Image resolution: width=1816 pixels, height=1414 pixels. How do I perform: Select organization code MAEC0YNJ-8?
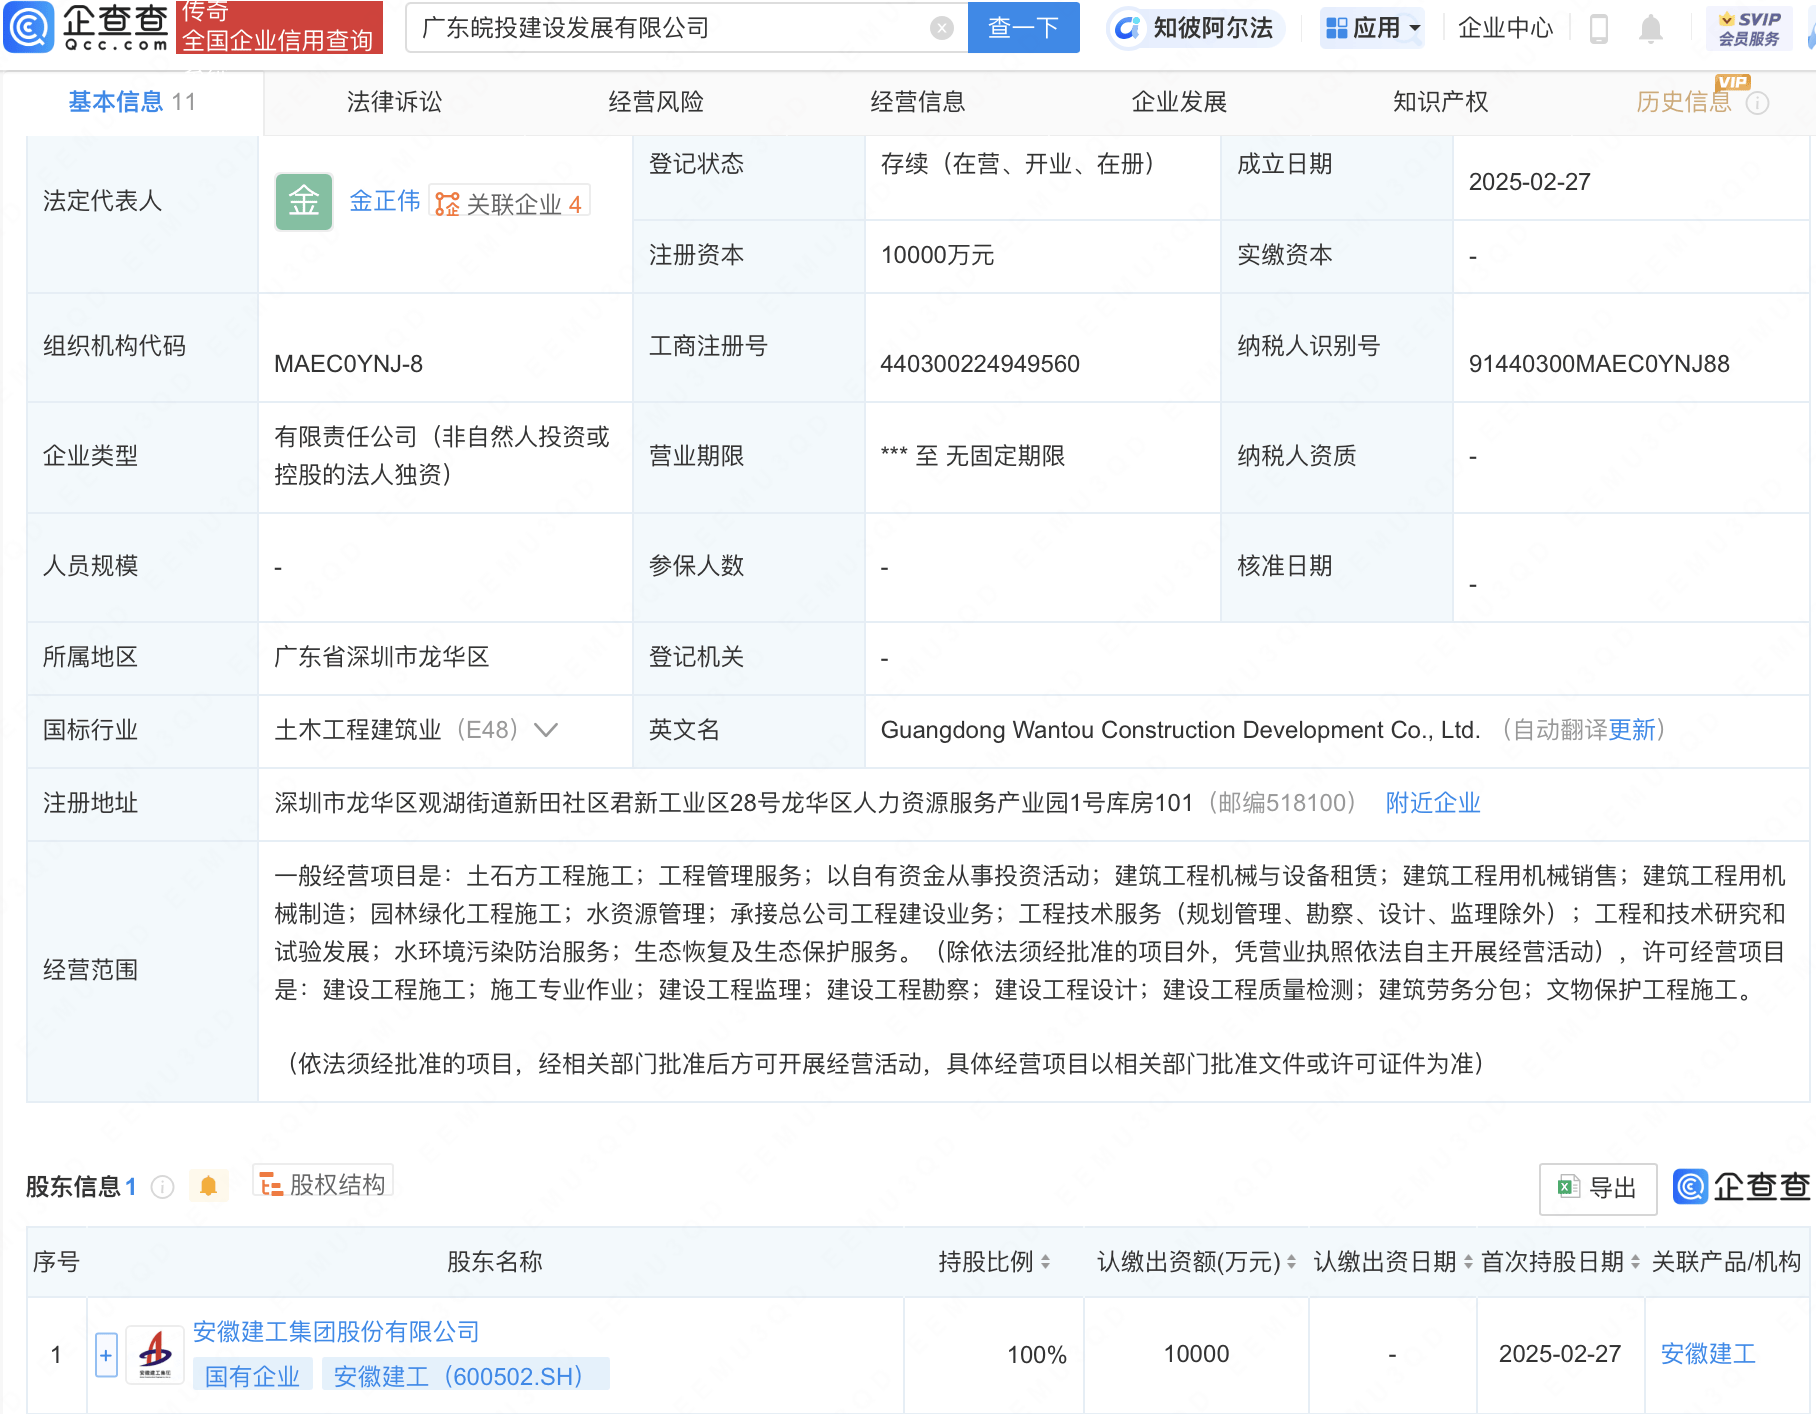pyautogui.click(x=348, y=364)
